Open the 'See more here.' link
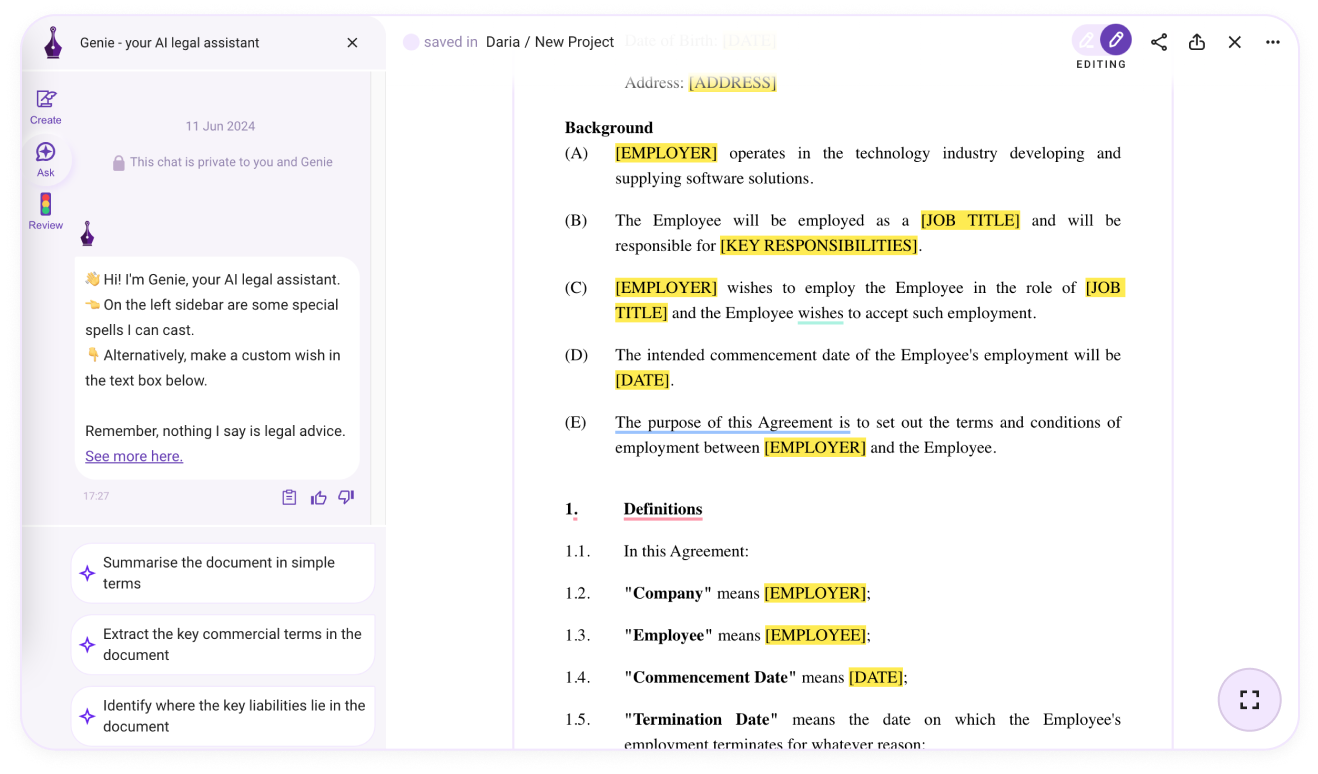1318x774 pixels. point(134,456)
